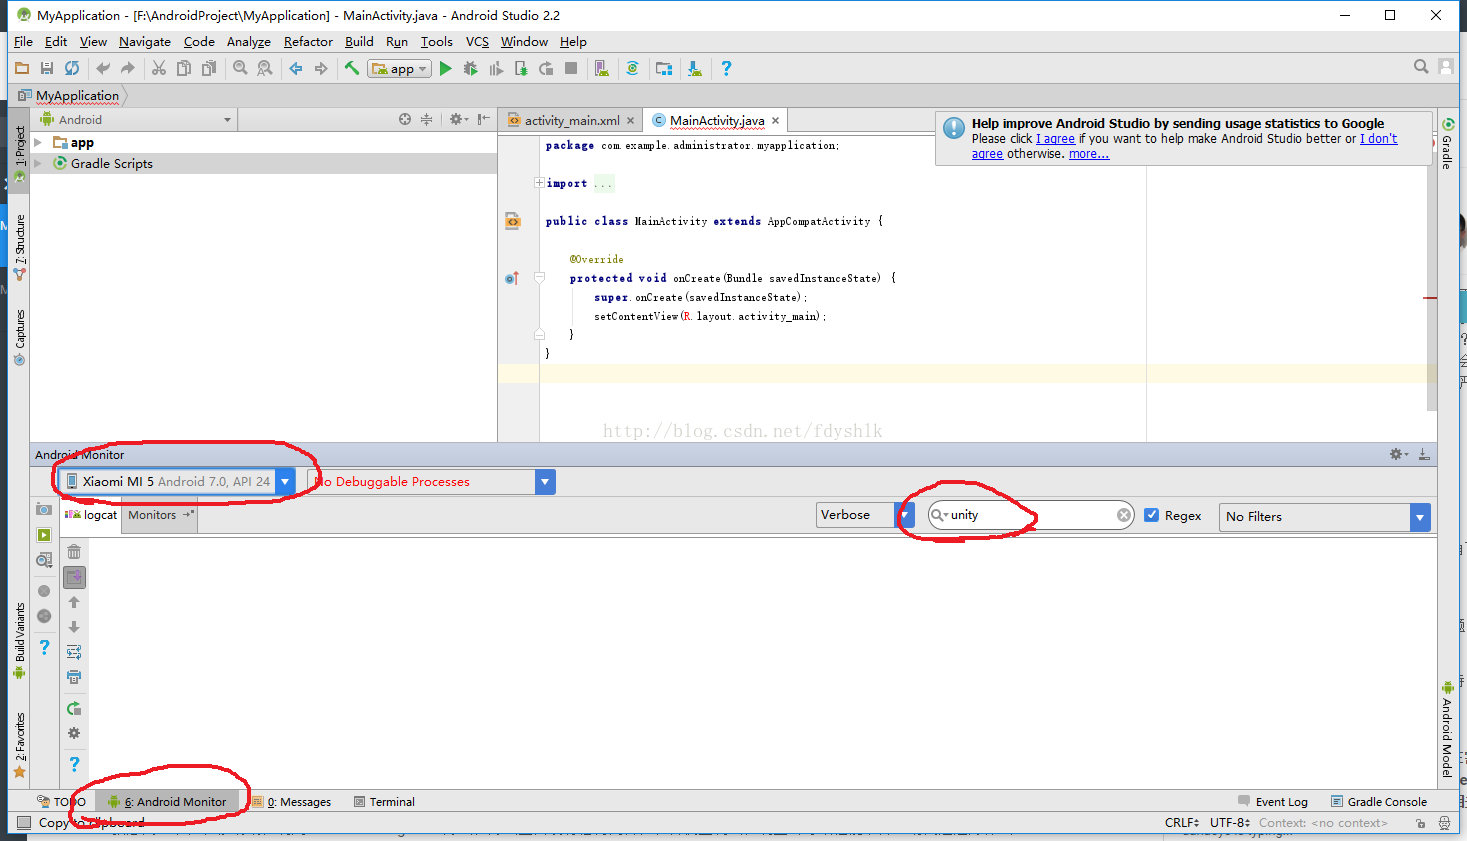Expand the import code fold

(x=539, y=183)
